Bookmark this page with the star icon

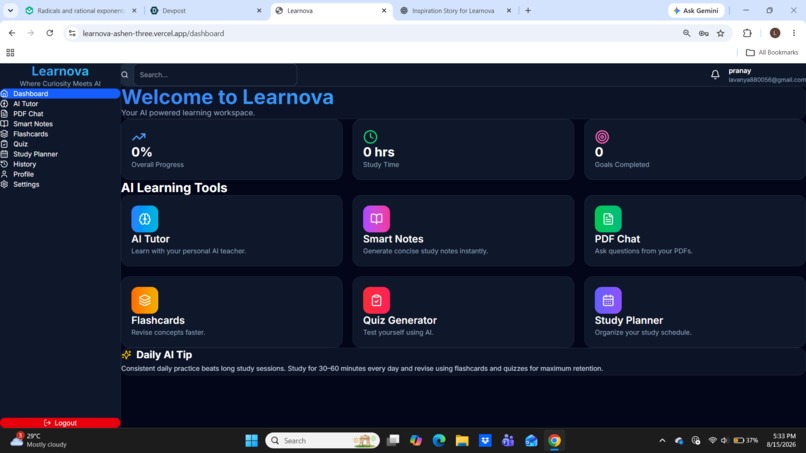tap(721, 33)
